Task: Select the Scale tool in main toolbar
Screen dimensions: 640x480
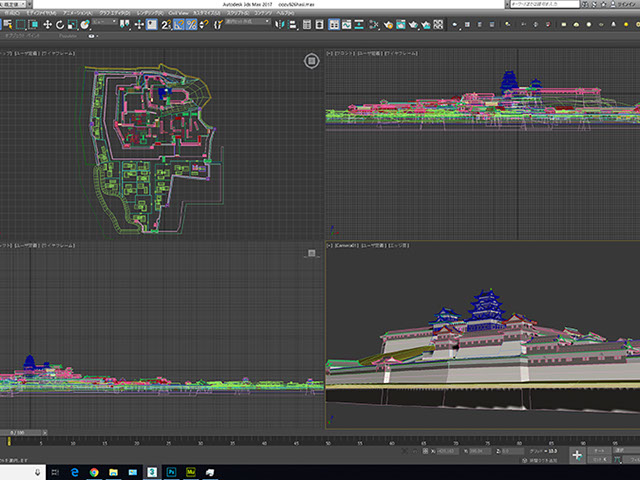Action: (x=72, y=23)
